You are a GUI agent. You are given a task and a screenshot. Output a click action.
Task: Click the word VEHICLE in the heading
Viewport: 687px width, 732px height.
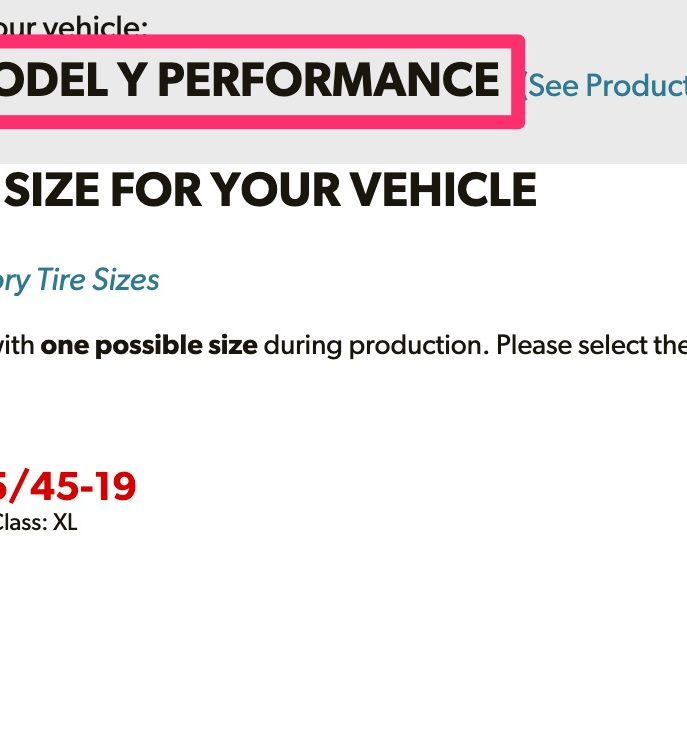click(443, 190)
